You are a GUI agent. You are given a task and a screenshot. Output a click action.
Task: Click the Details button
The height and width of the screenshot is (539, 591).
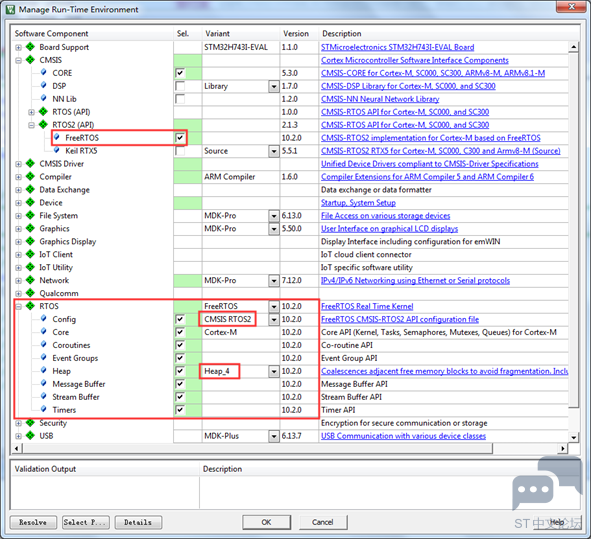[138, 522]
